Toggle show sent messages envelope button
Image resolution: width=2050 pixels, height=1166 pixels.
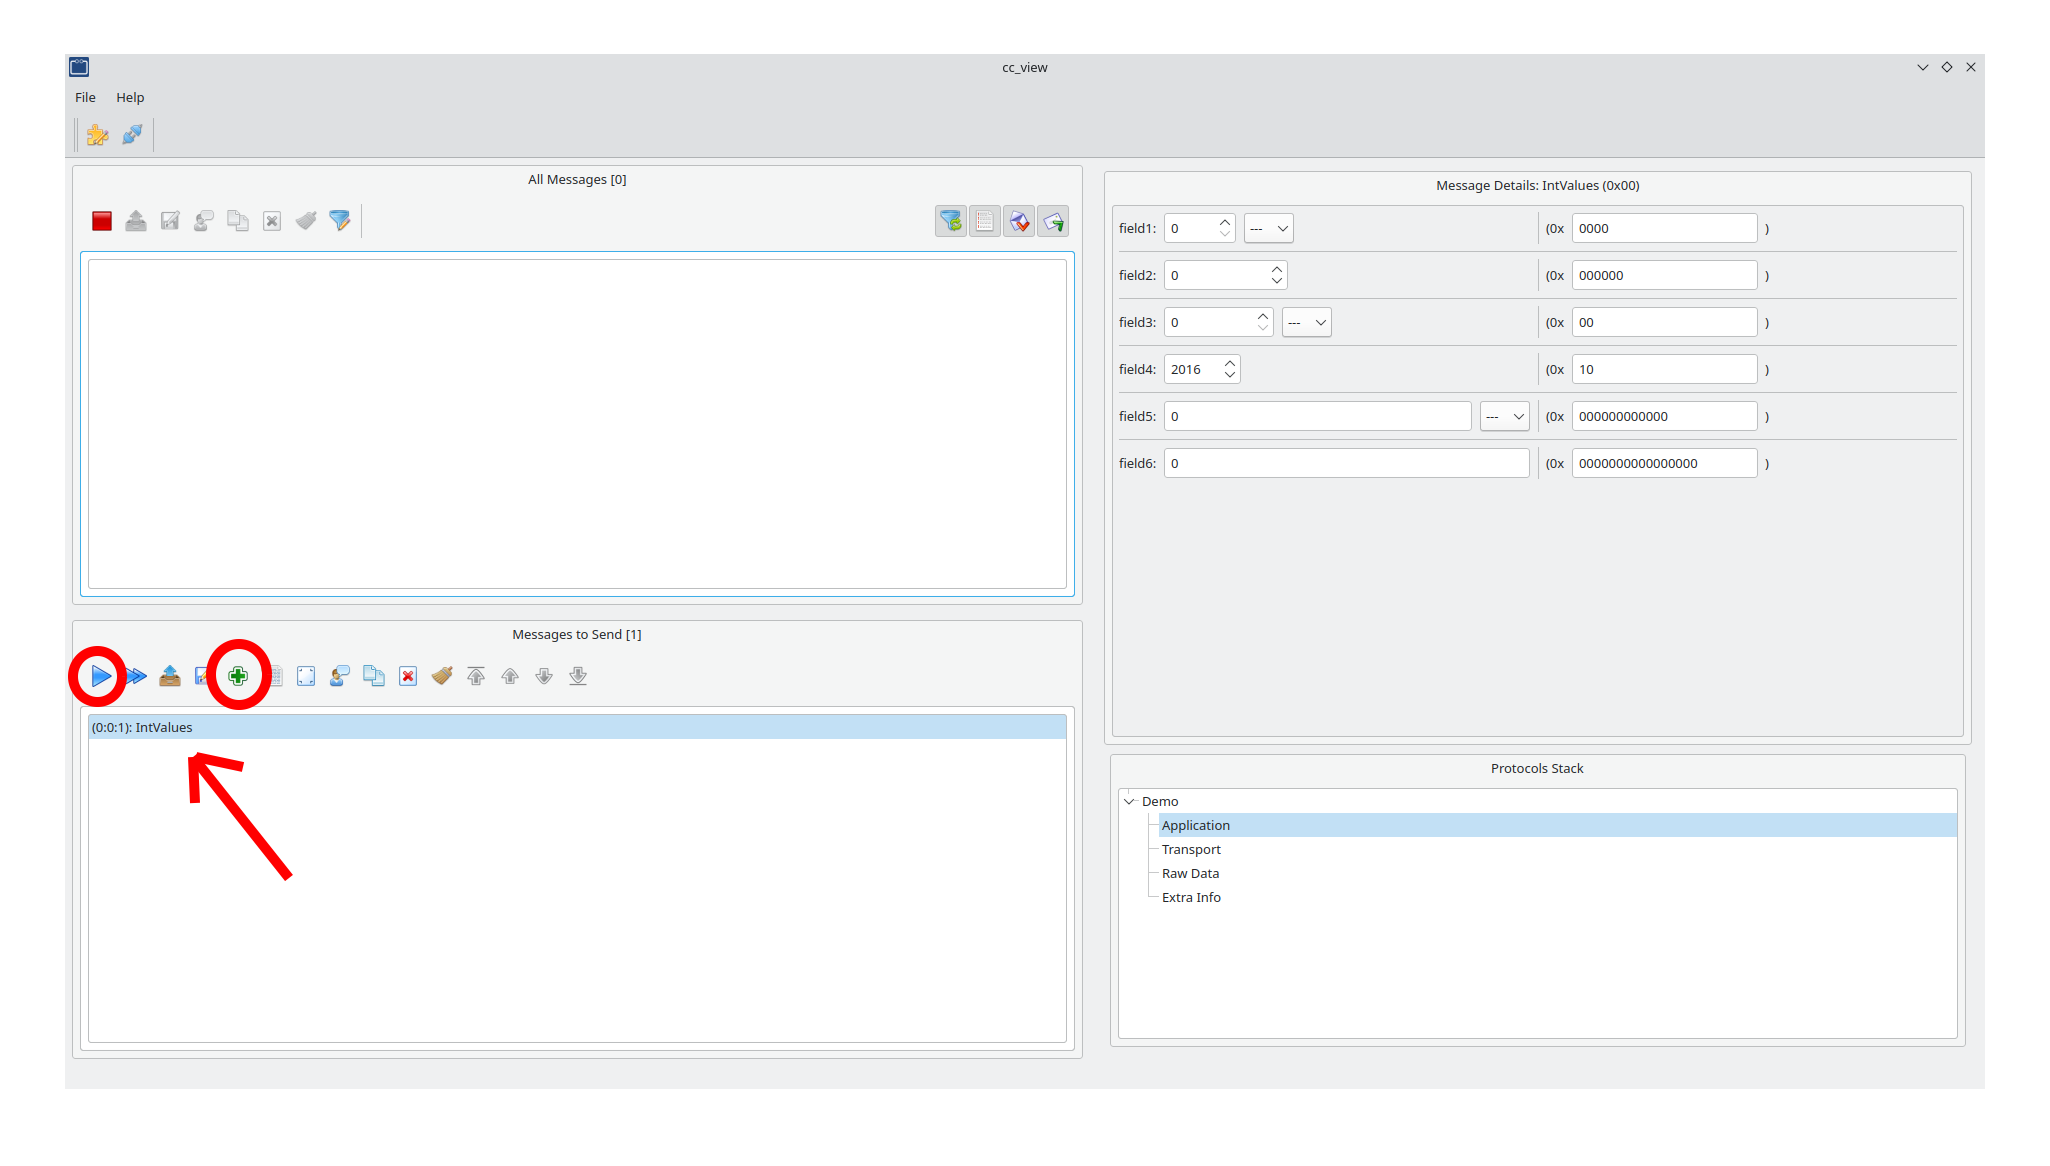point(1053,221)
